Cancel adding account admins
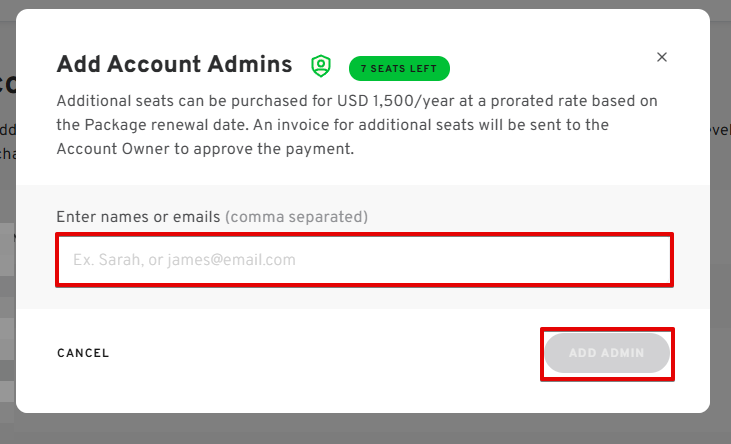Image resolution: width=731 pixels, height=444 pixels. coord(83,353)
